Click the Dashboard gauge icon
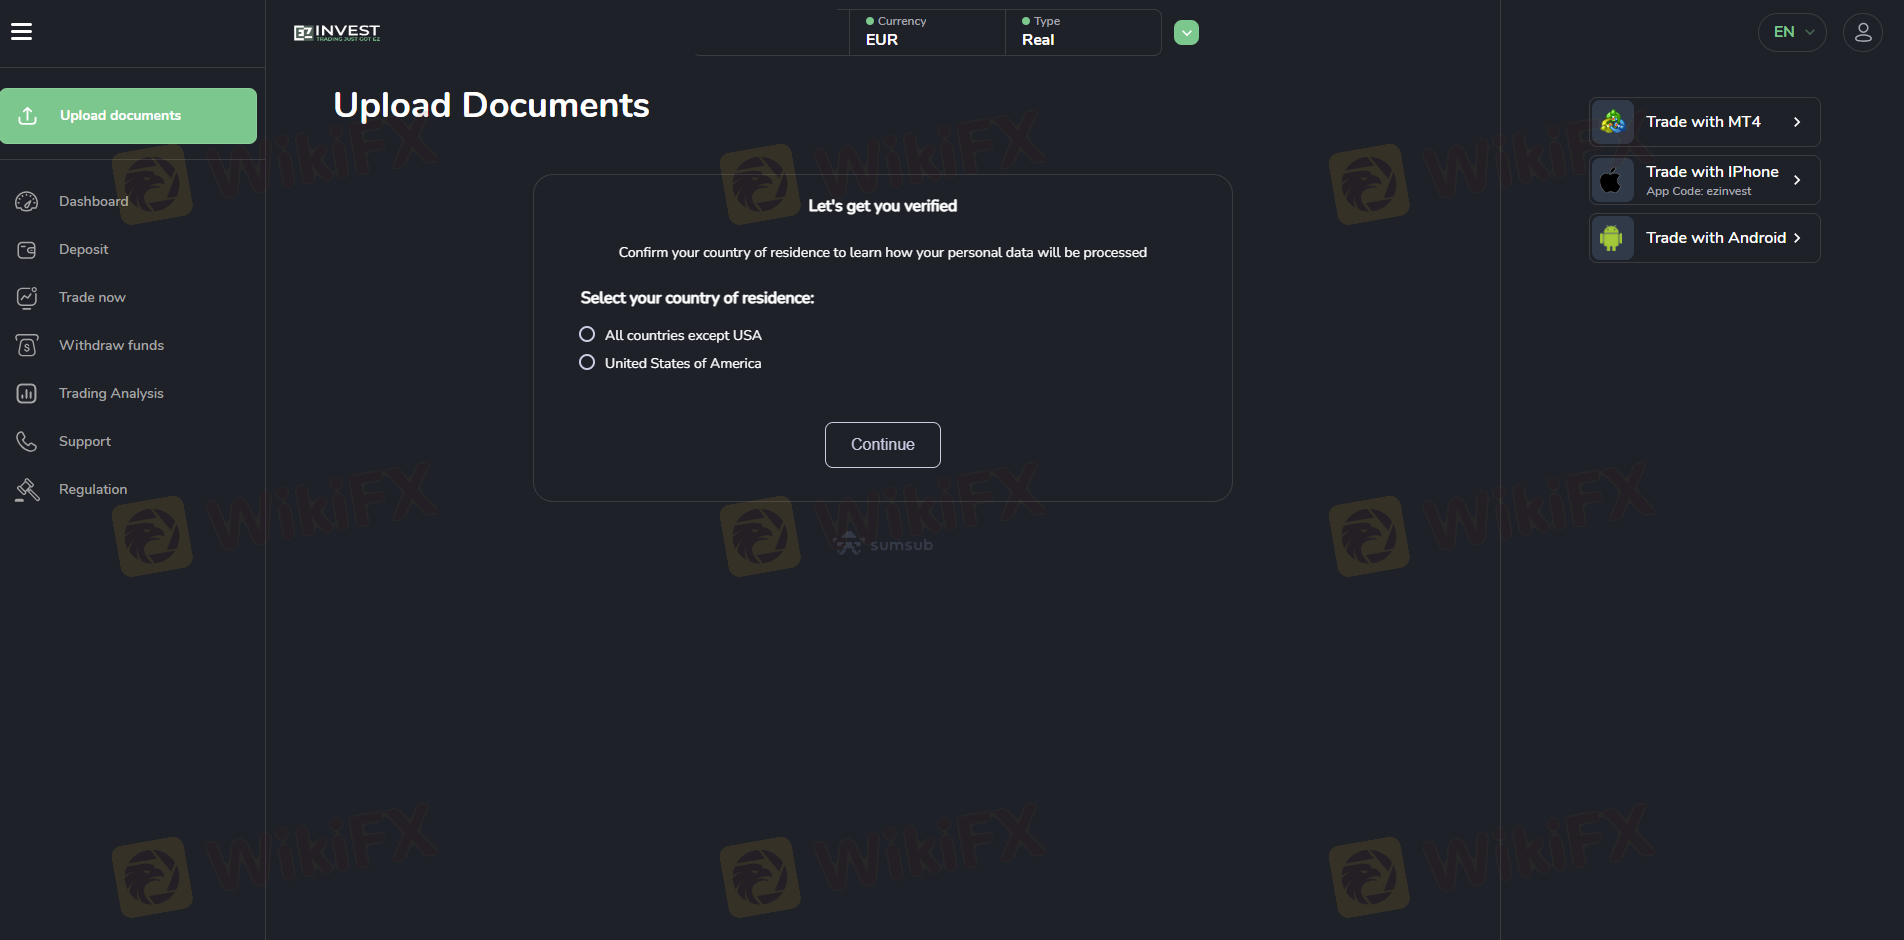 point(27,201)
